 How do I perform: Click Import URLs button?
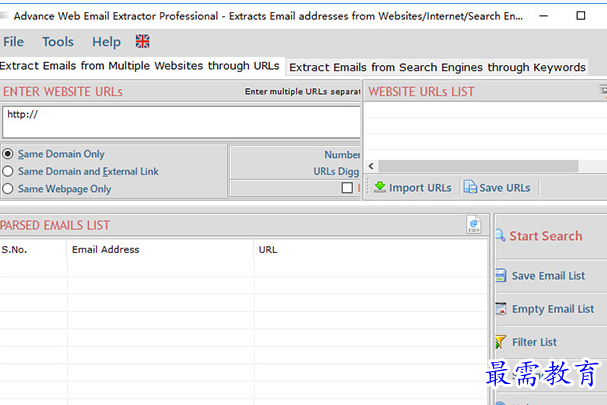pyautogui.click(x=413, y=187)
